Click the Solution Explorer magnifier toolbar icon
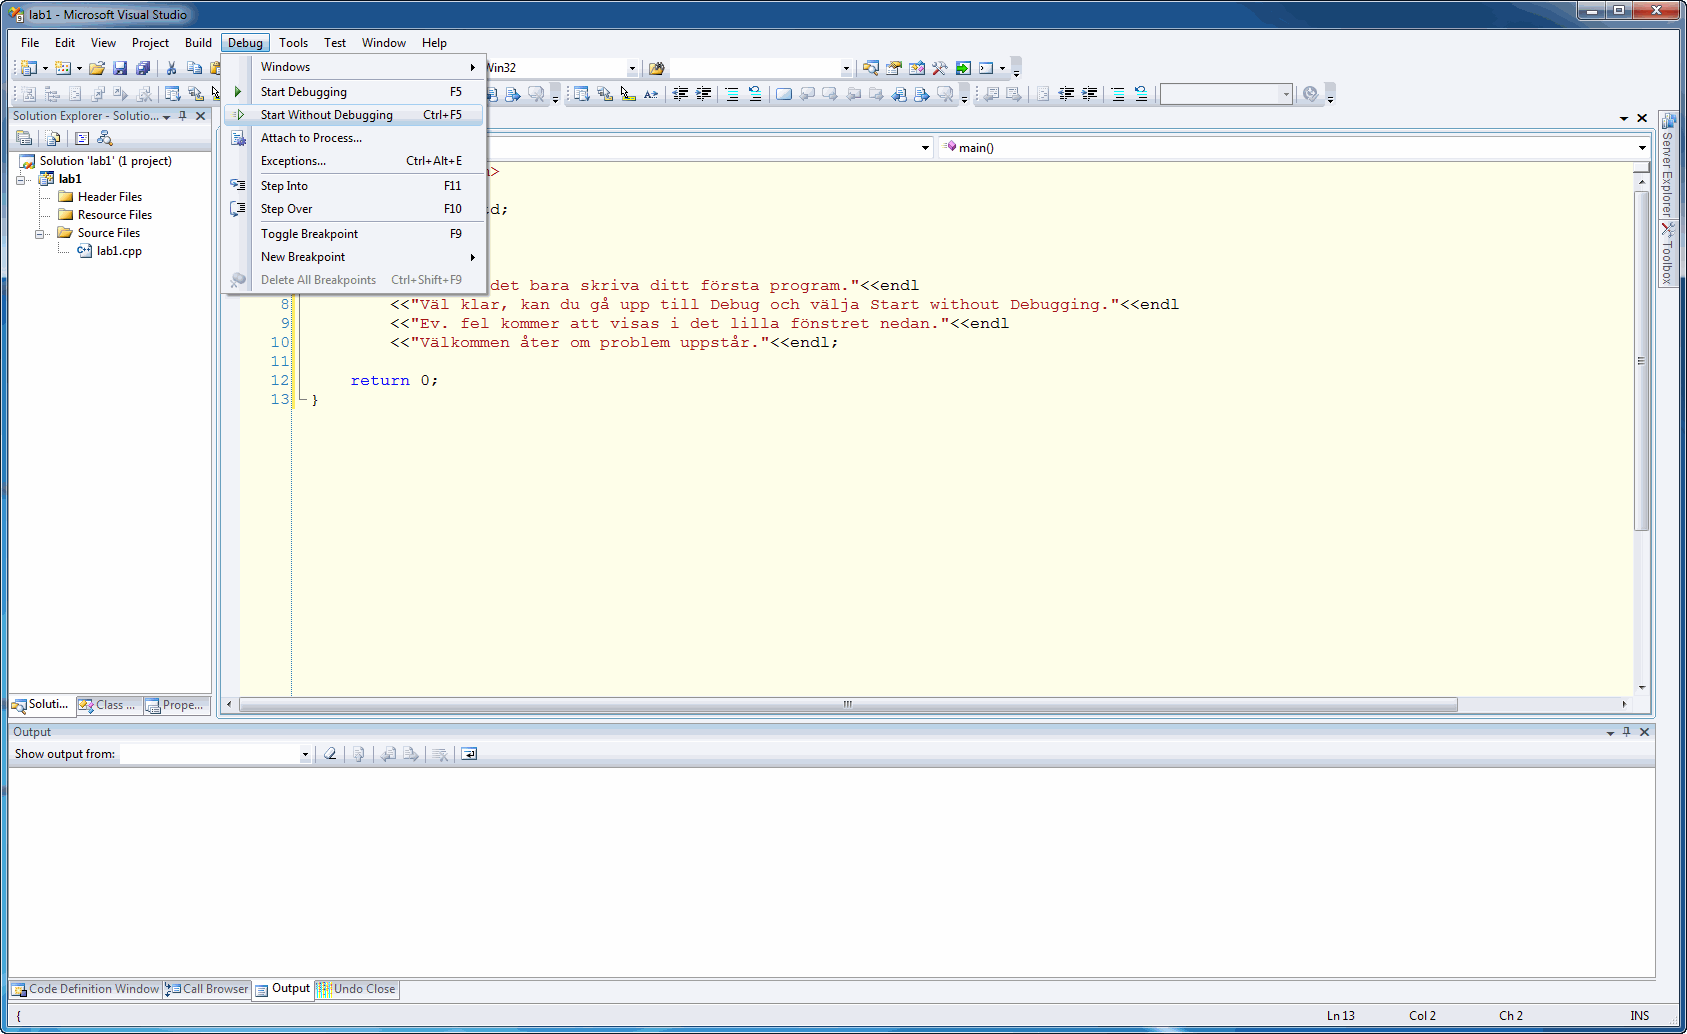Screen dimensions: 1687x1034 tap(871, 68)
